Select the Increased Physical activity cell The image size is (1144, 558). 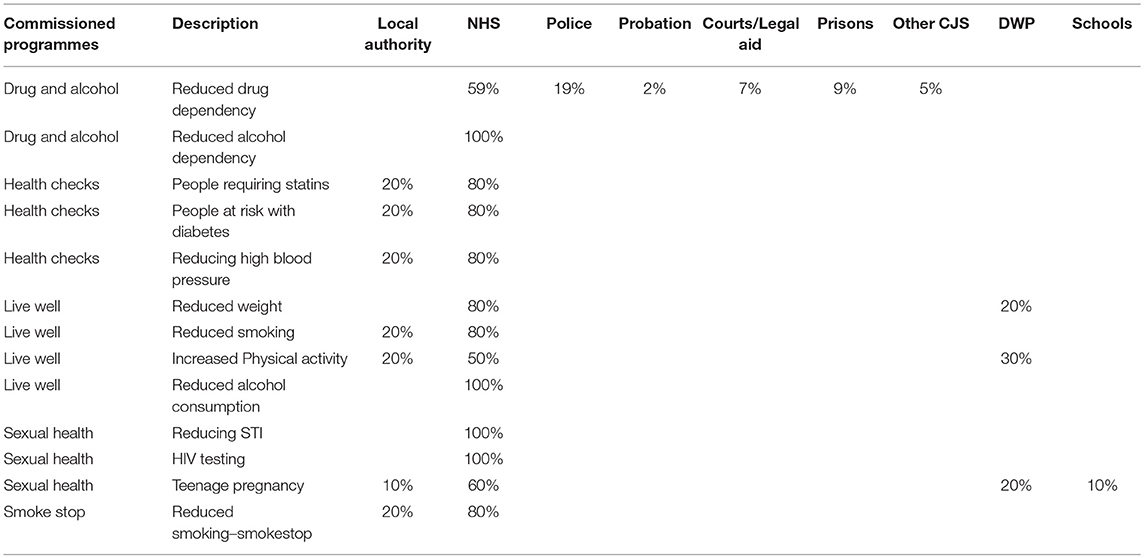(x=260, y=359)
